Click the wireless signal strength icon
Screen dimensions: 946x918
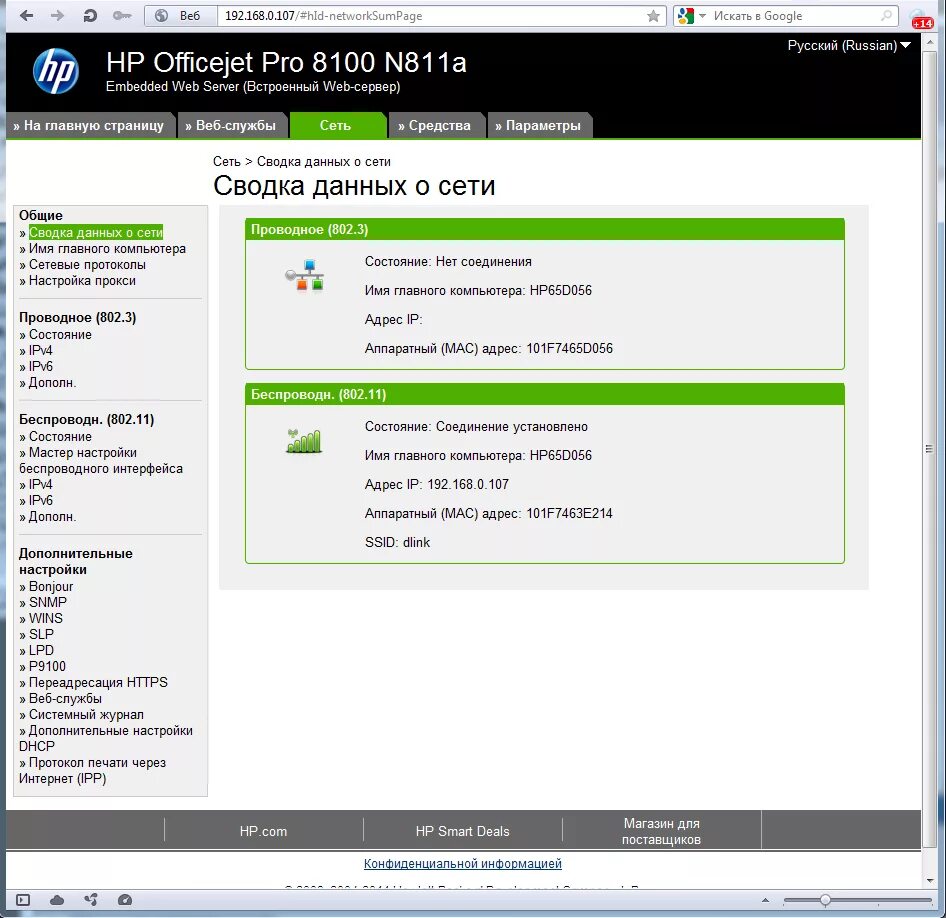pyautogui.click(x=304, y=441)
